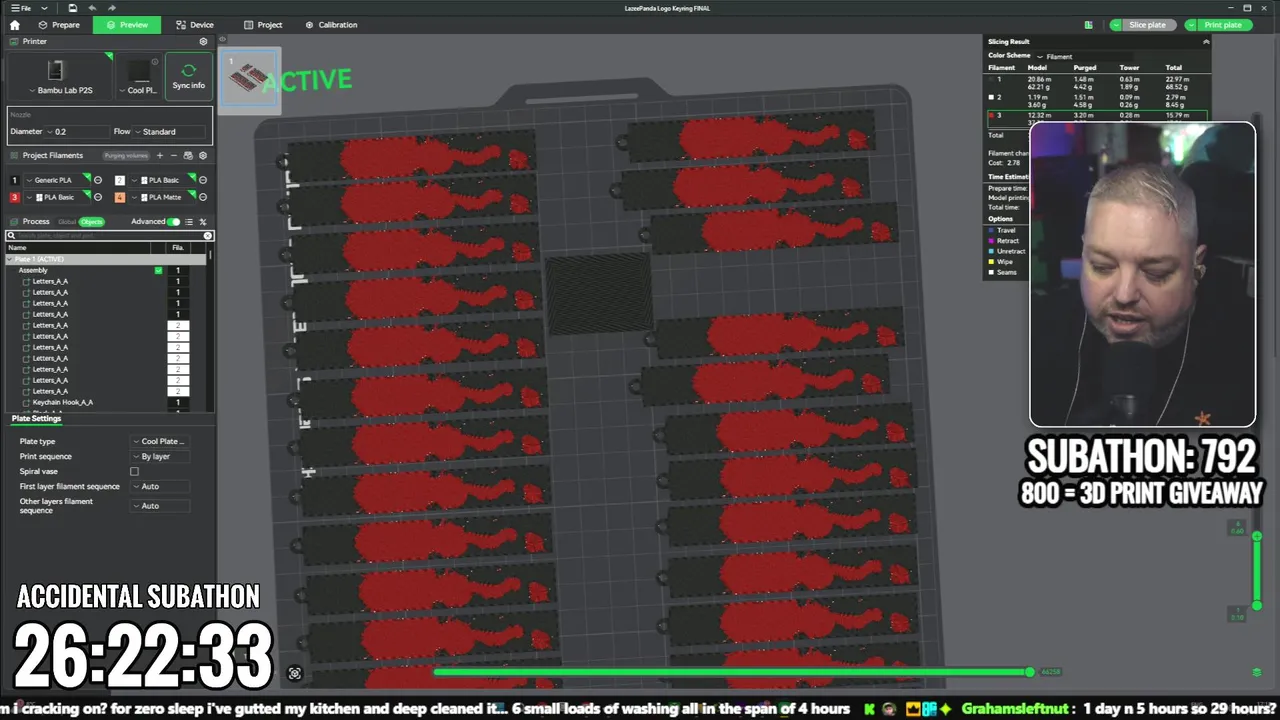Toggle the Assembly green checkbox
This screenshot has height=720, width=1280.
pos(158,270)
